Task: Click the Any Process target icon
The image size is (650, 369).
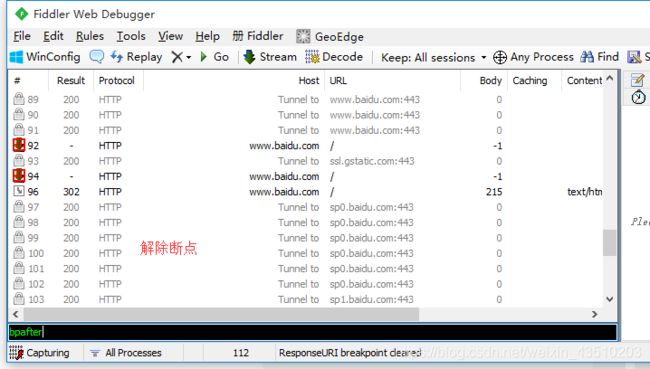Action: pos(500,57)
